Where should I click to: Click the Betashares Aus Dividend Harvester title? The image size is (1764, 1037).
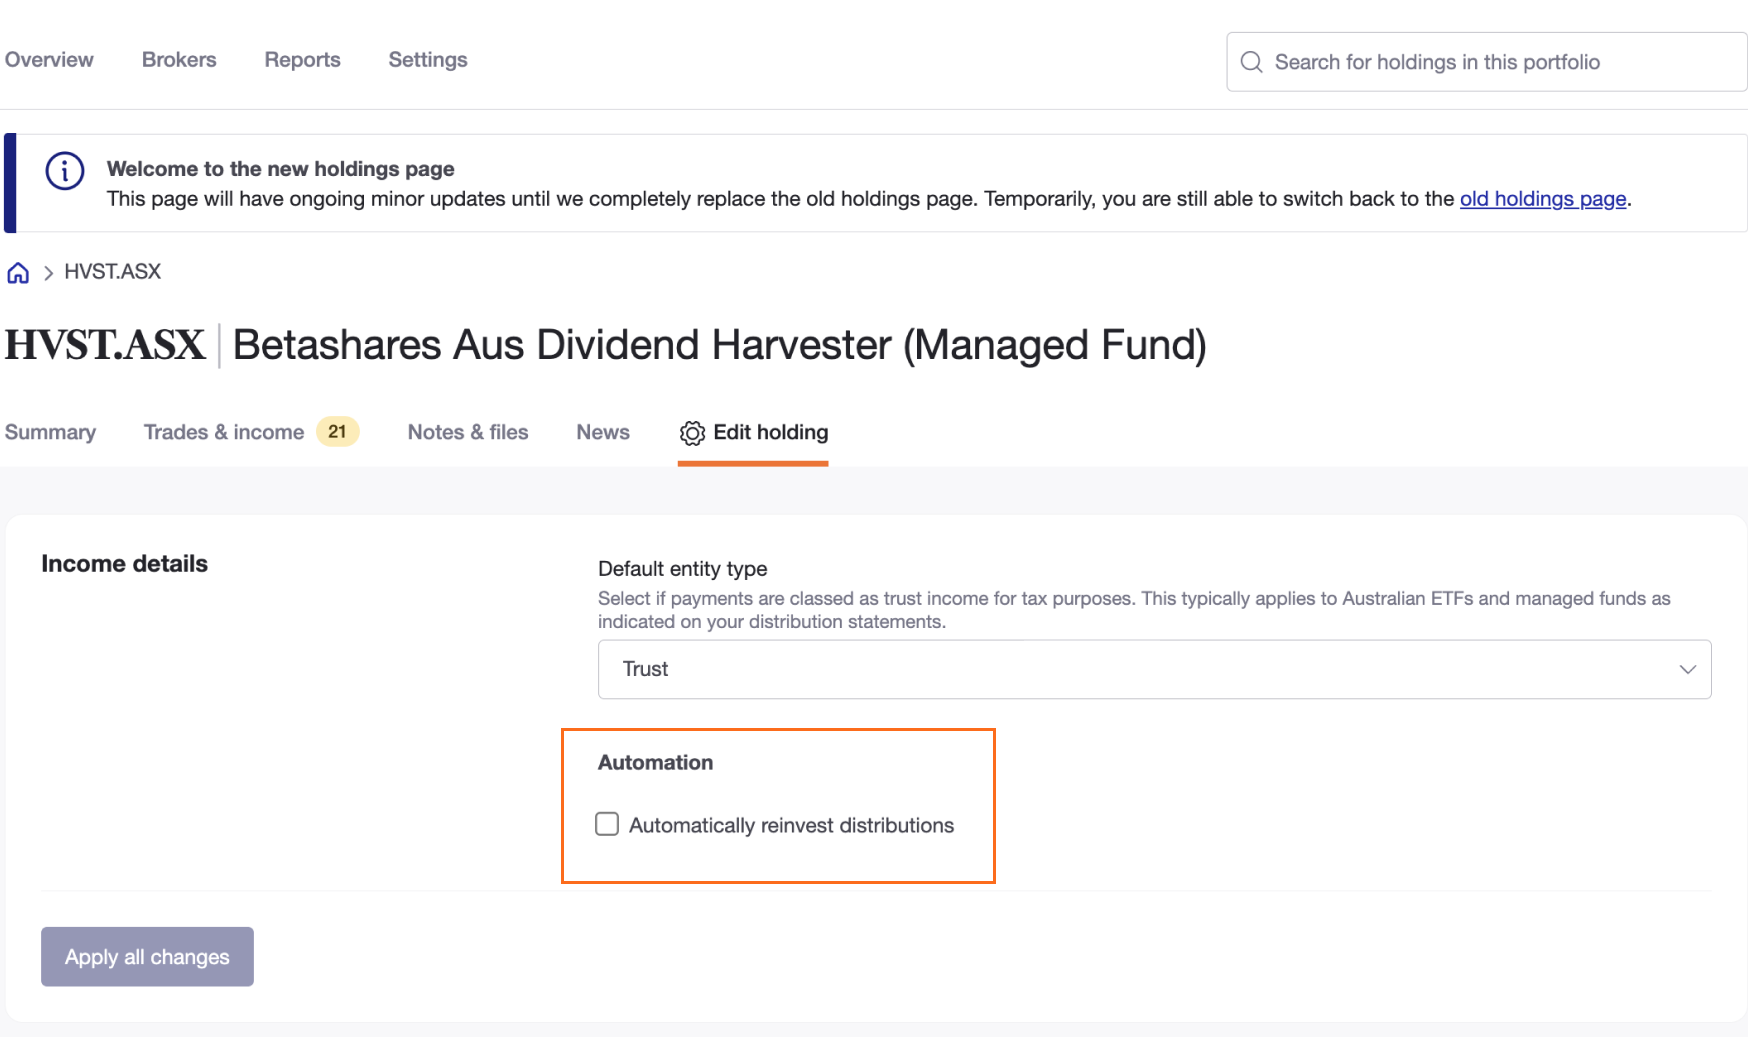[x=719, y=346]
